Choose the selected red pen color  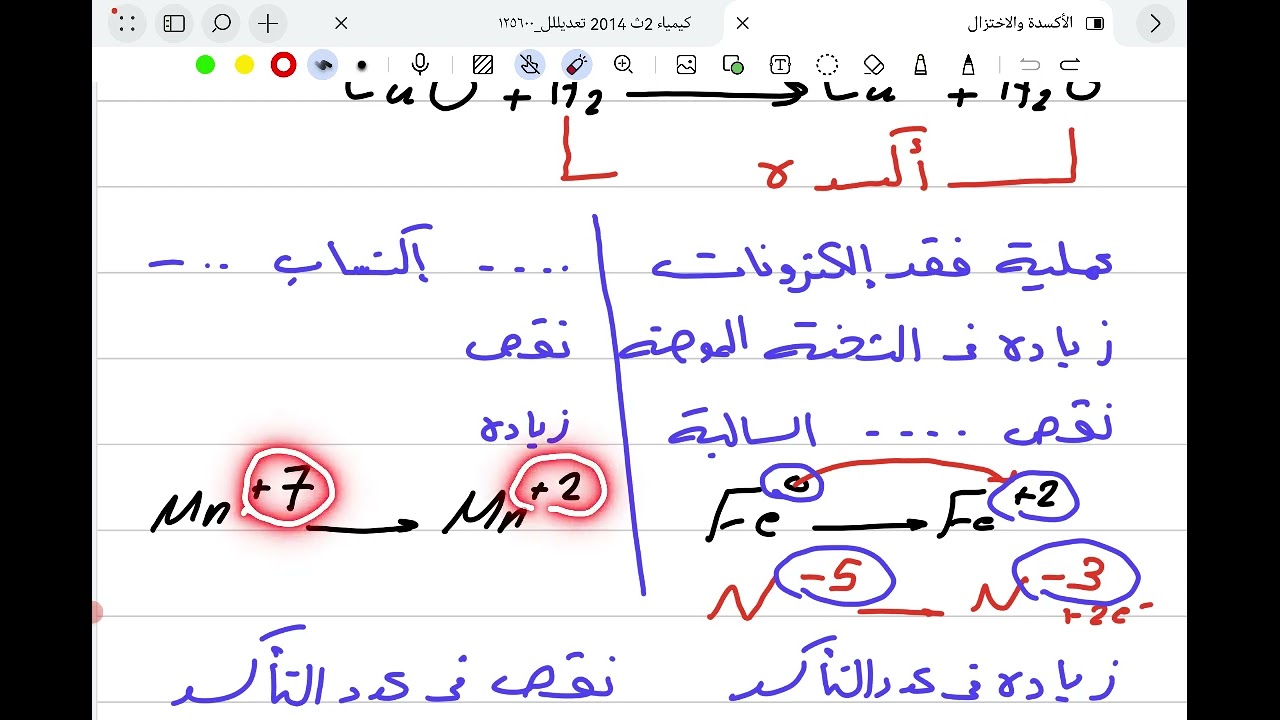coord(284,65)
